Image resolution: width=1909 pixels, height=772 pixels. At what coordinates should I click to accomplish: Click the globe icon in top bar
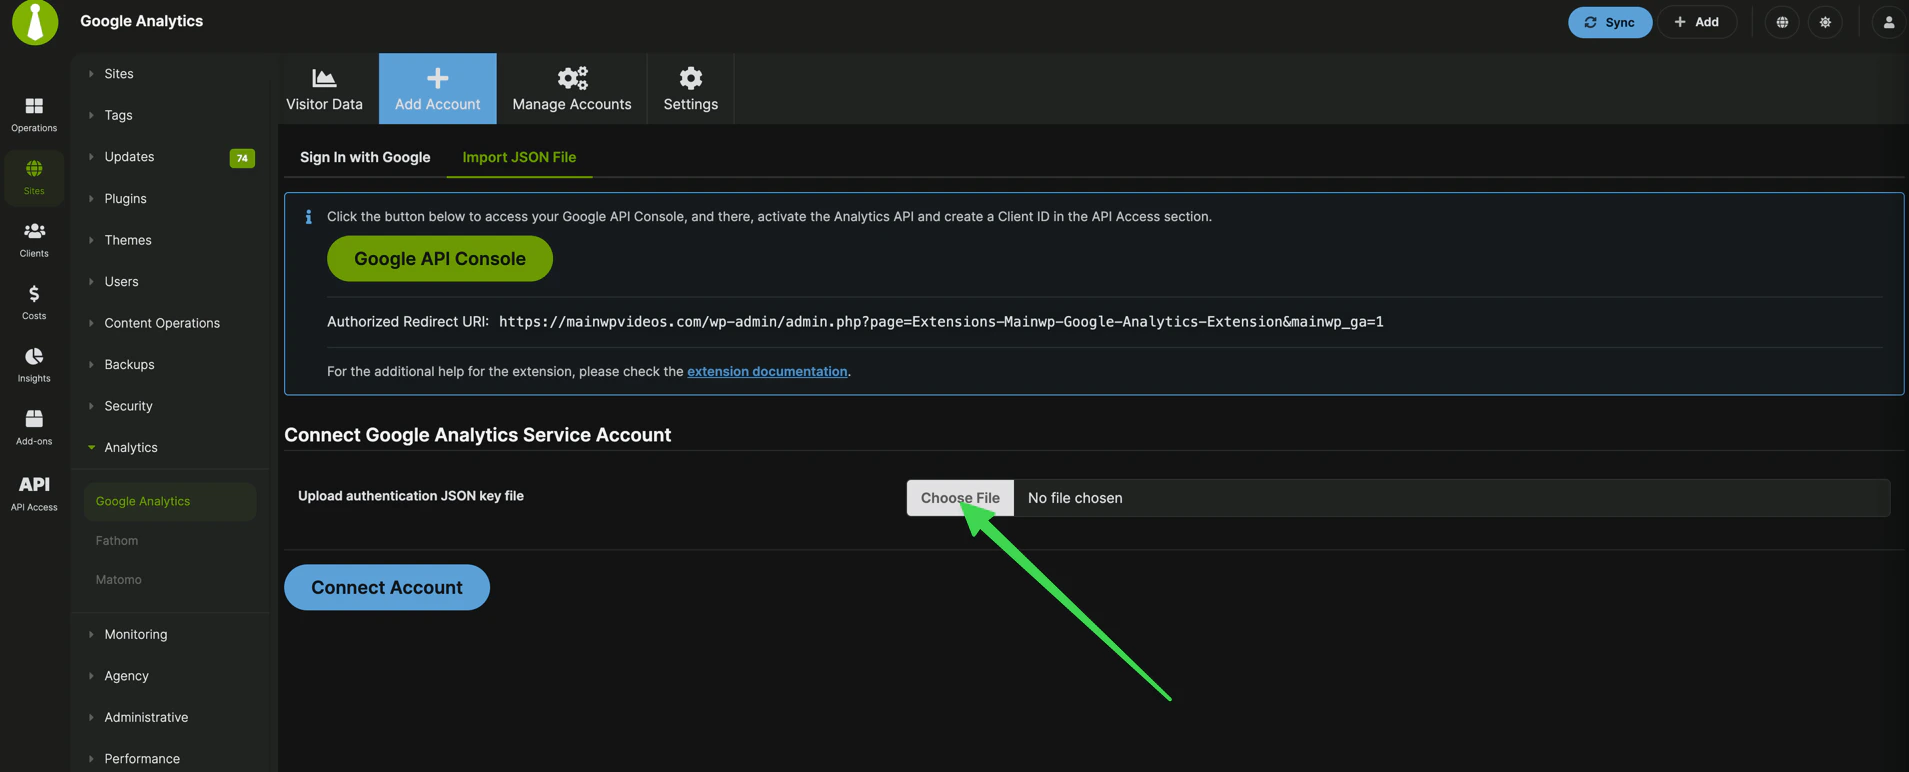[x=1782, y=22]
